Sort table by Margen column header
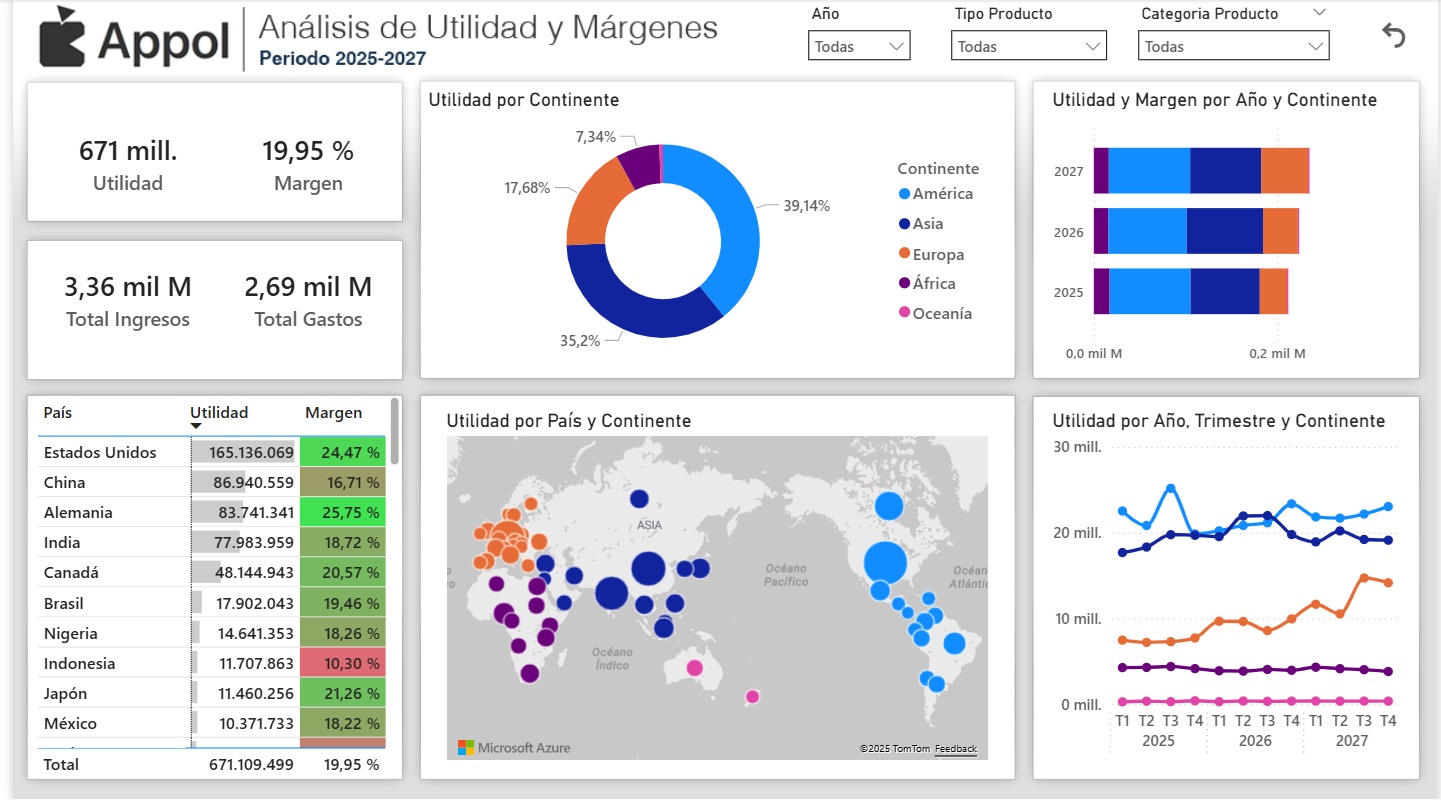 (x=333, y=412)
